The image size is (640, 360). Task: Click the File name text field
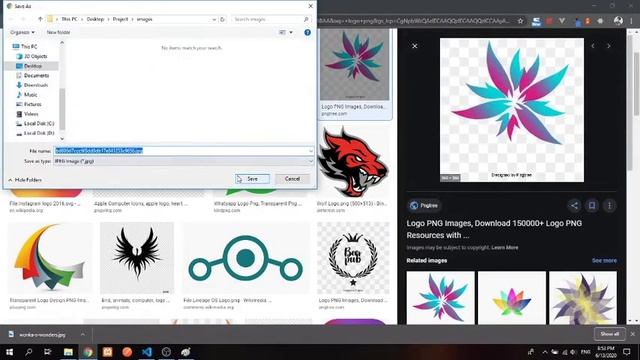[x=181, y=151]
